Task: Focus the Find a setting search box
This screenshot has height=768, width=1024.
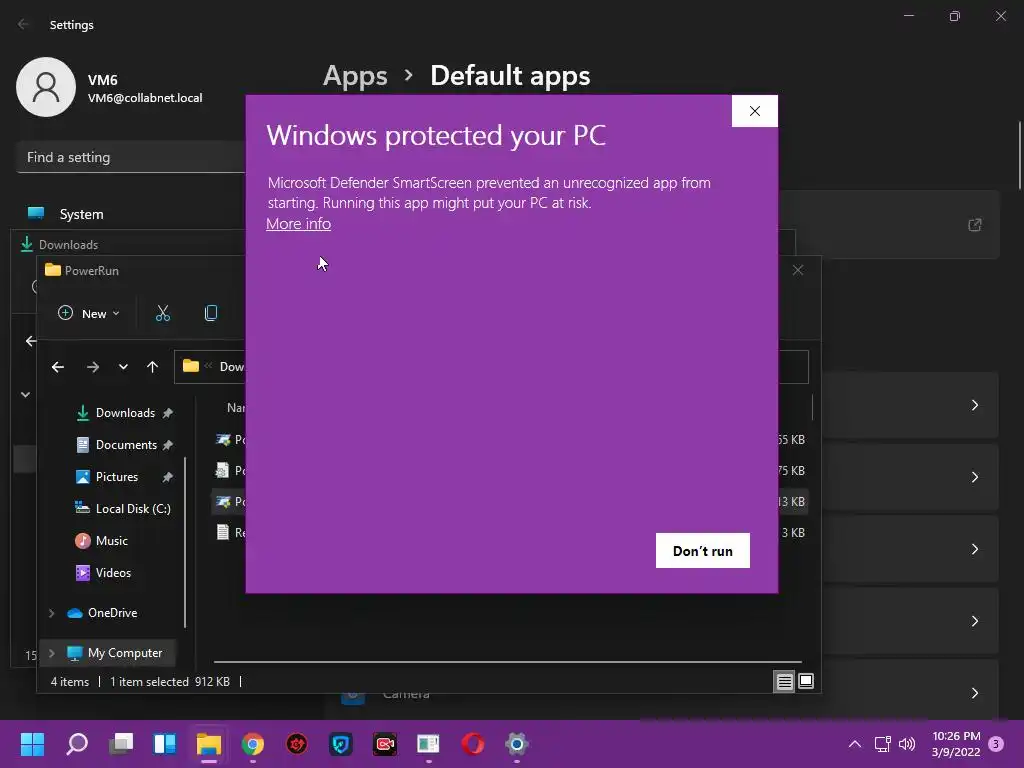Action: (131, 157)
